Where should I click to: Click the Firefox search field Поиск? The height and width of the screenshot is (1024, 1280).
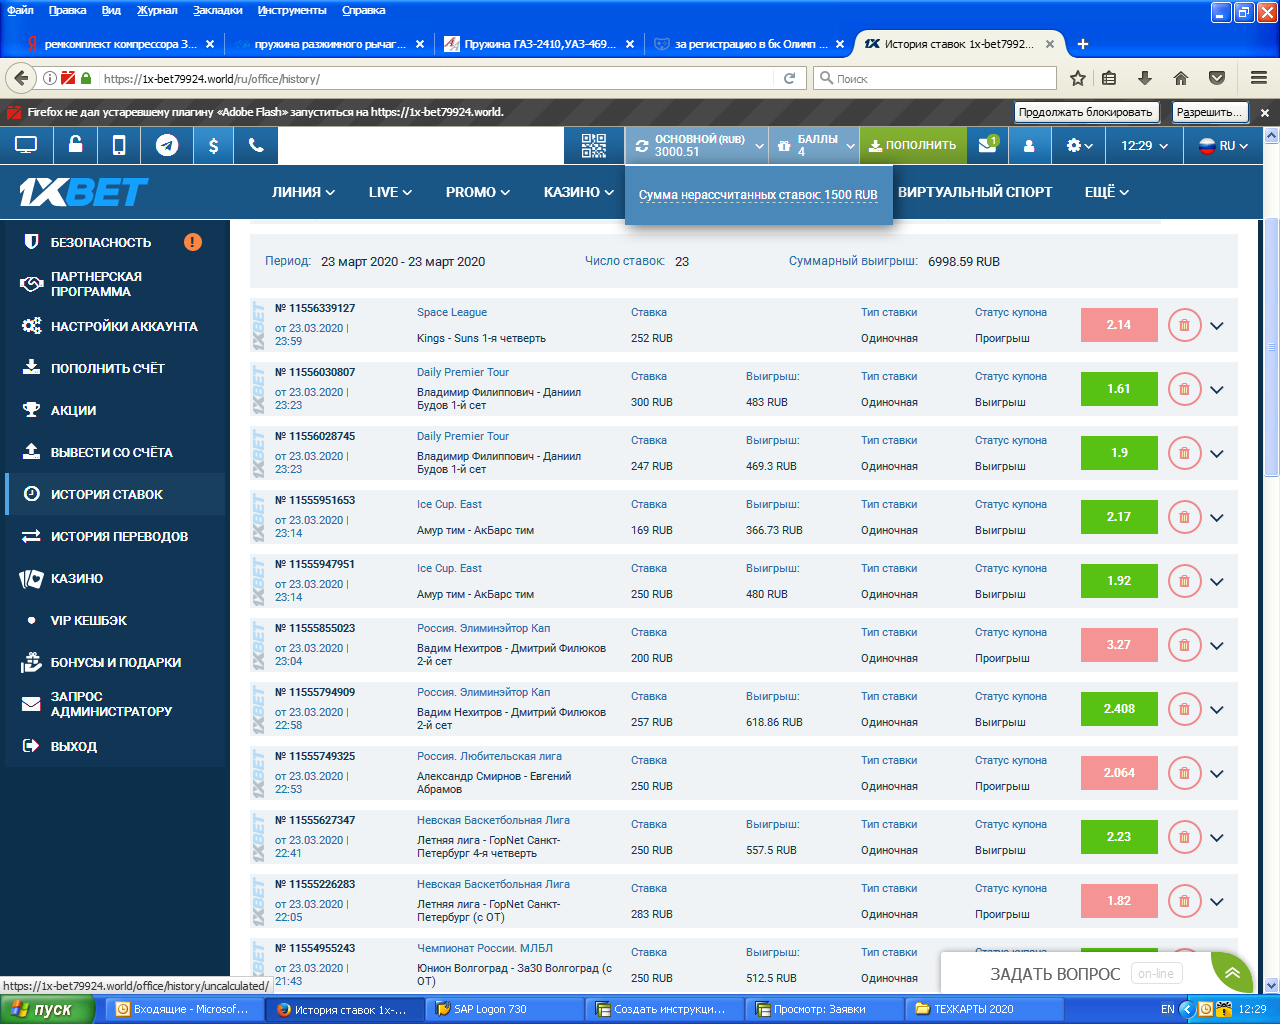(936, 78)
